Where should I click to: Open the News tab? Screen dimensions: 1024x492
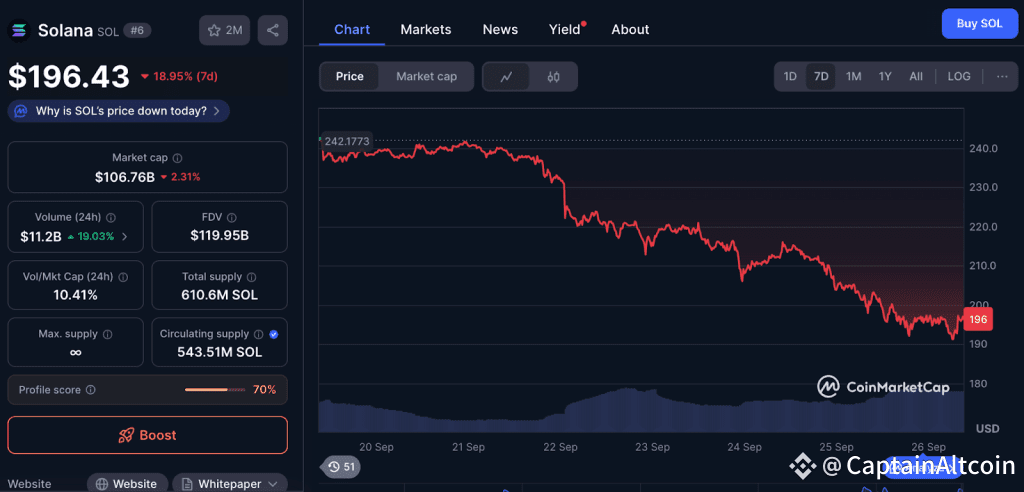click(500, 29)
